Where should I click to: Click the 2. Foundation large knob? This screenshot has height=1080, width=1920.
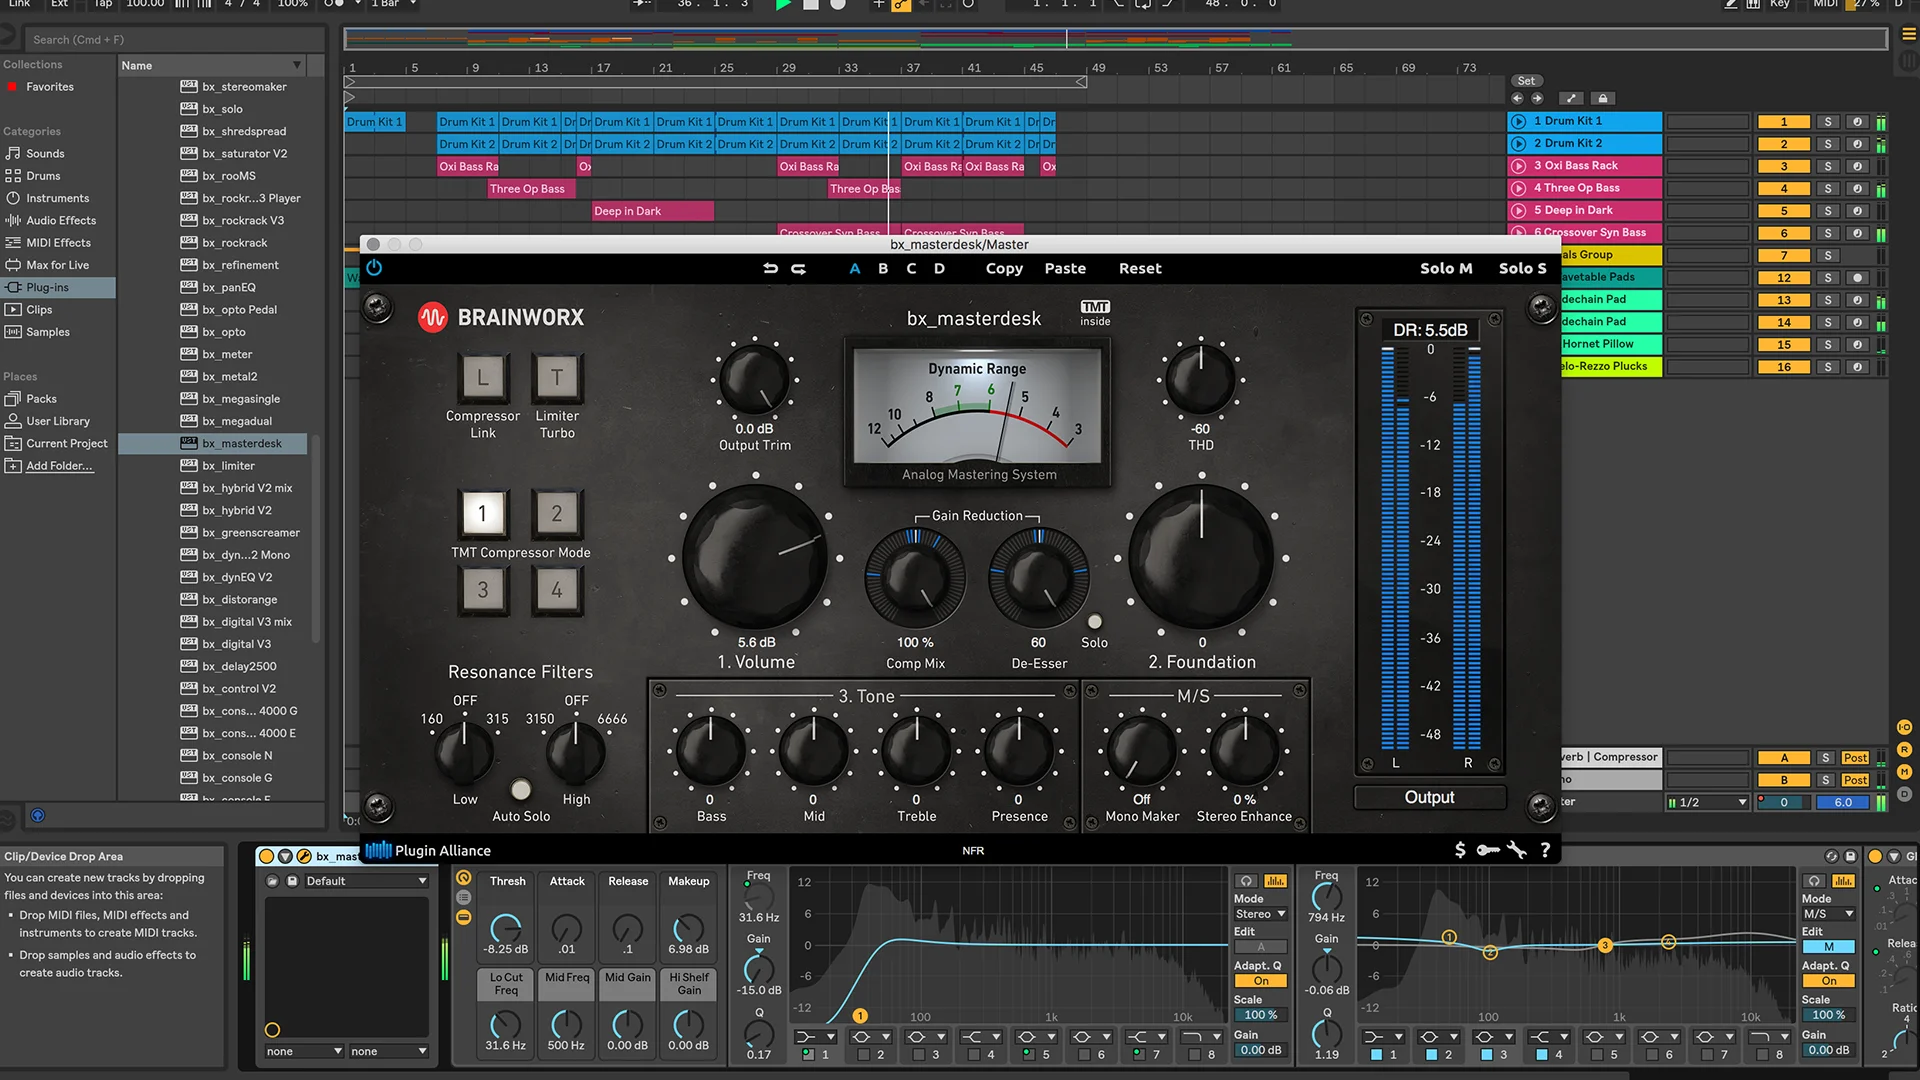1202,558
